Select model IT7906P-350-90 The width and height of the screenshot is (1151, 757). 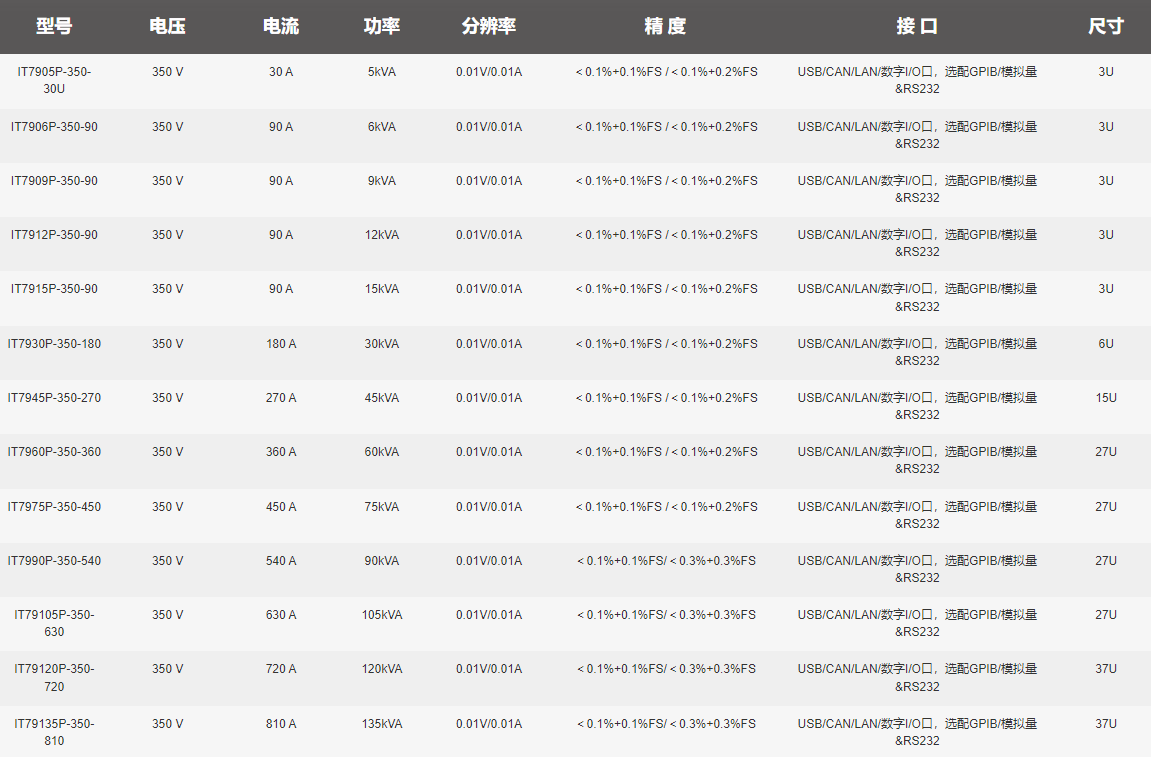tap(54, 127)
